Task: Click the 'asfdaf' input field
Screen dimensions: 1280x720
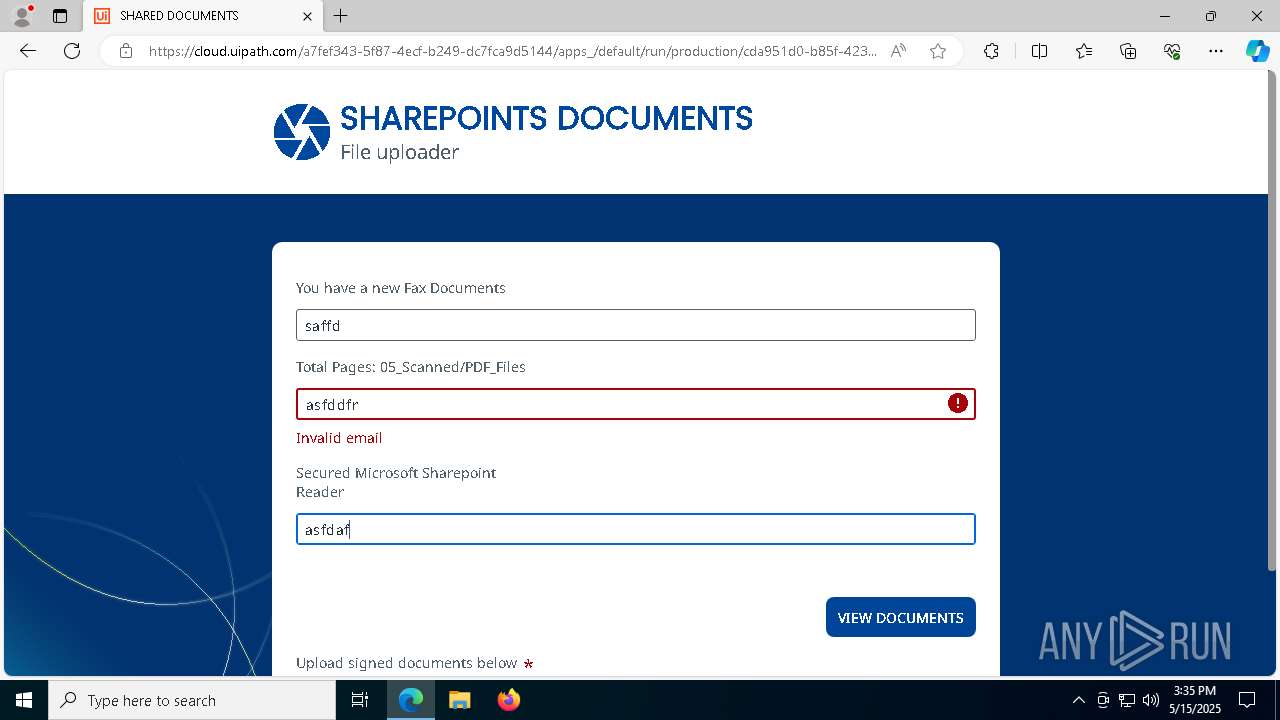Action: click(636, 529)
